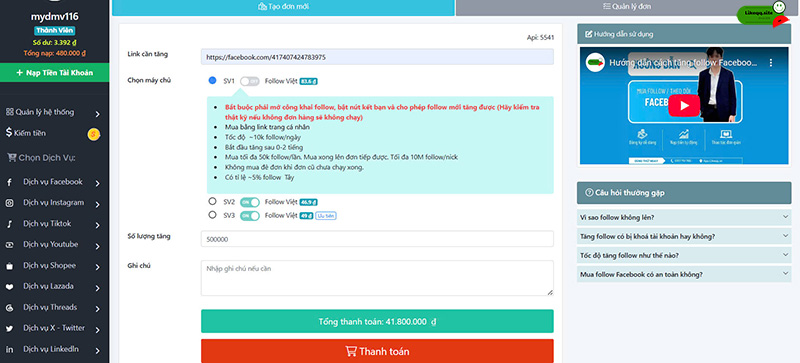This screenshot has width=800, height=363.
Task: Expand Dịch vụ Instagram chevron
Action: tap(97, 204)
